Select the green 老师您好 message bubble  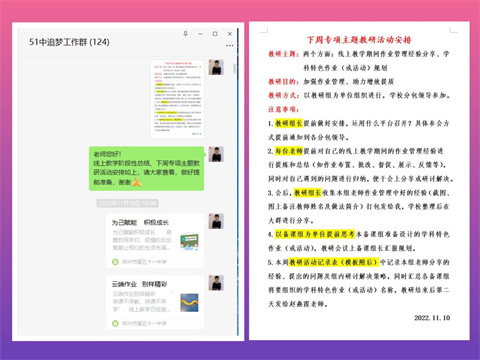(147, 168)
